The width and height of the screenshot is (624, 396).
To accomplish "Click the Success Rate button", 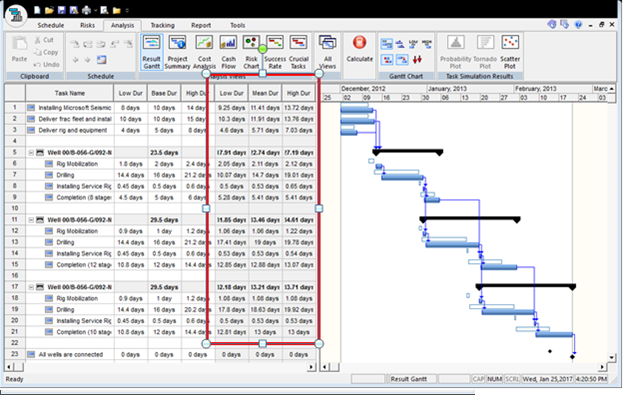I will 275,52.
